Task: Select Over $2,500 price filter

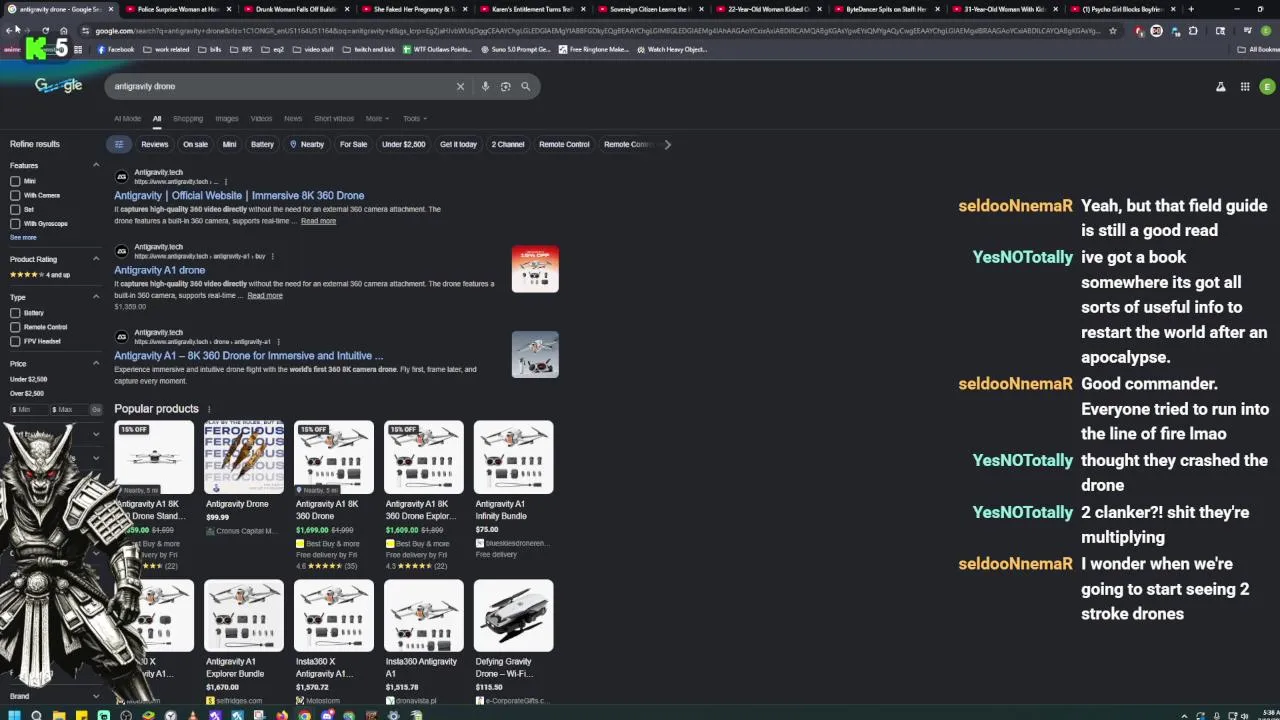Action: pos(27,393)
